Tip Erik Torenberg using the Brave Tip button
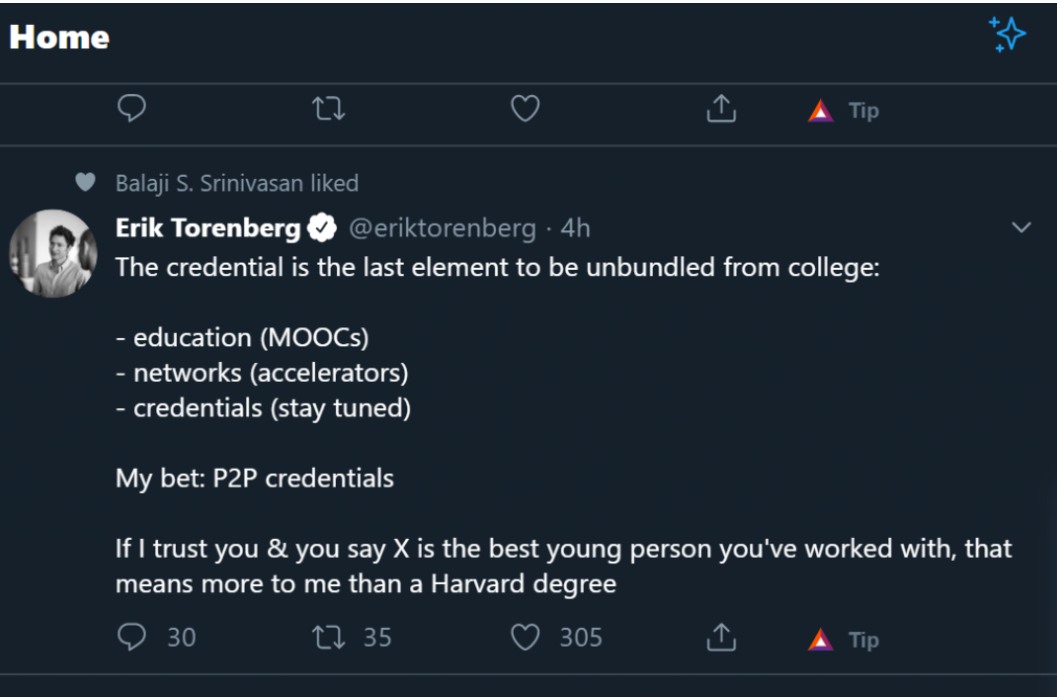1057x700 pixels. pyautogui.click(x=843, y=639)
